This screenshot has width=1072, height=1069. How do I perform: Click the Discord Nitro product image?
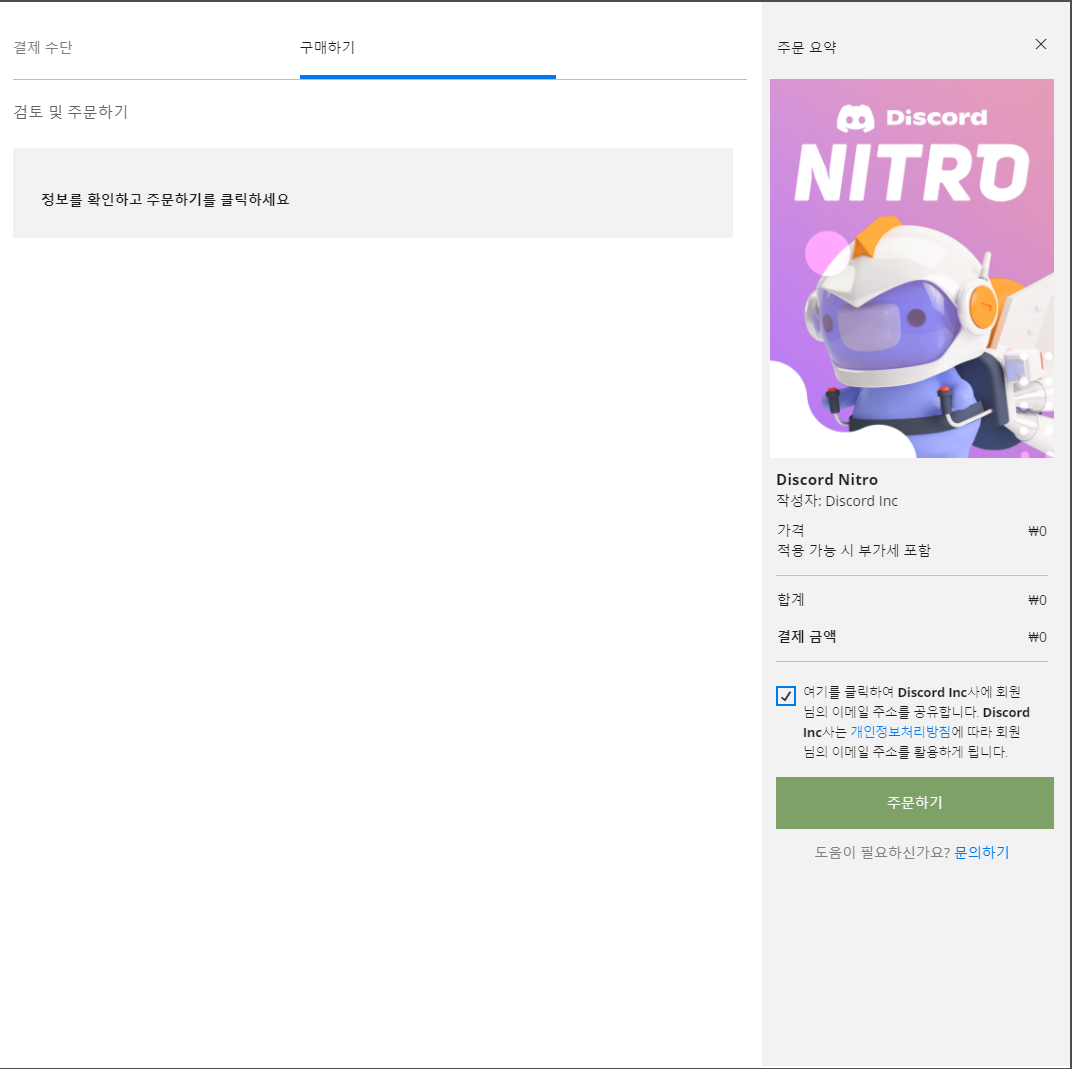(911, 268)
